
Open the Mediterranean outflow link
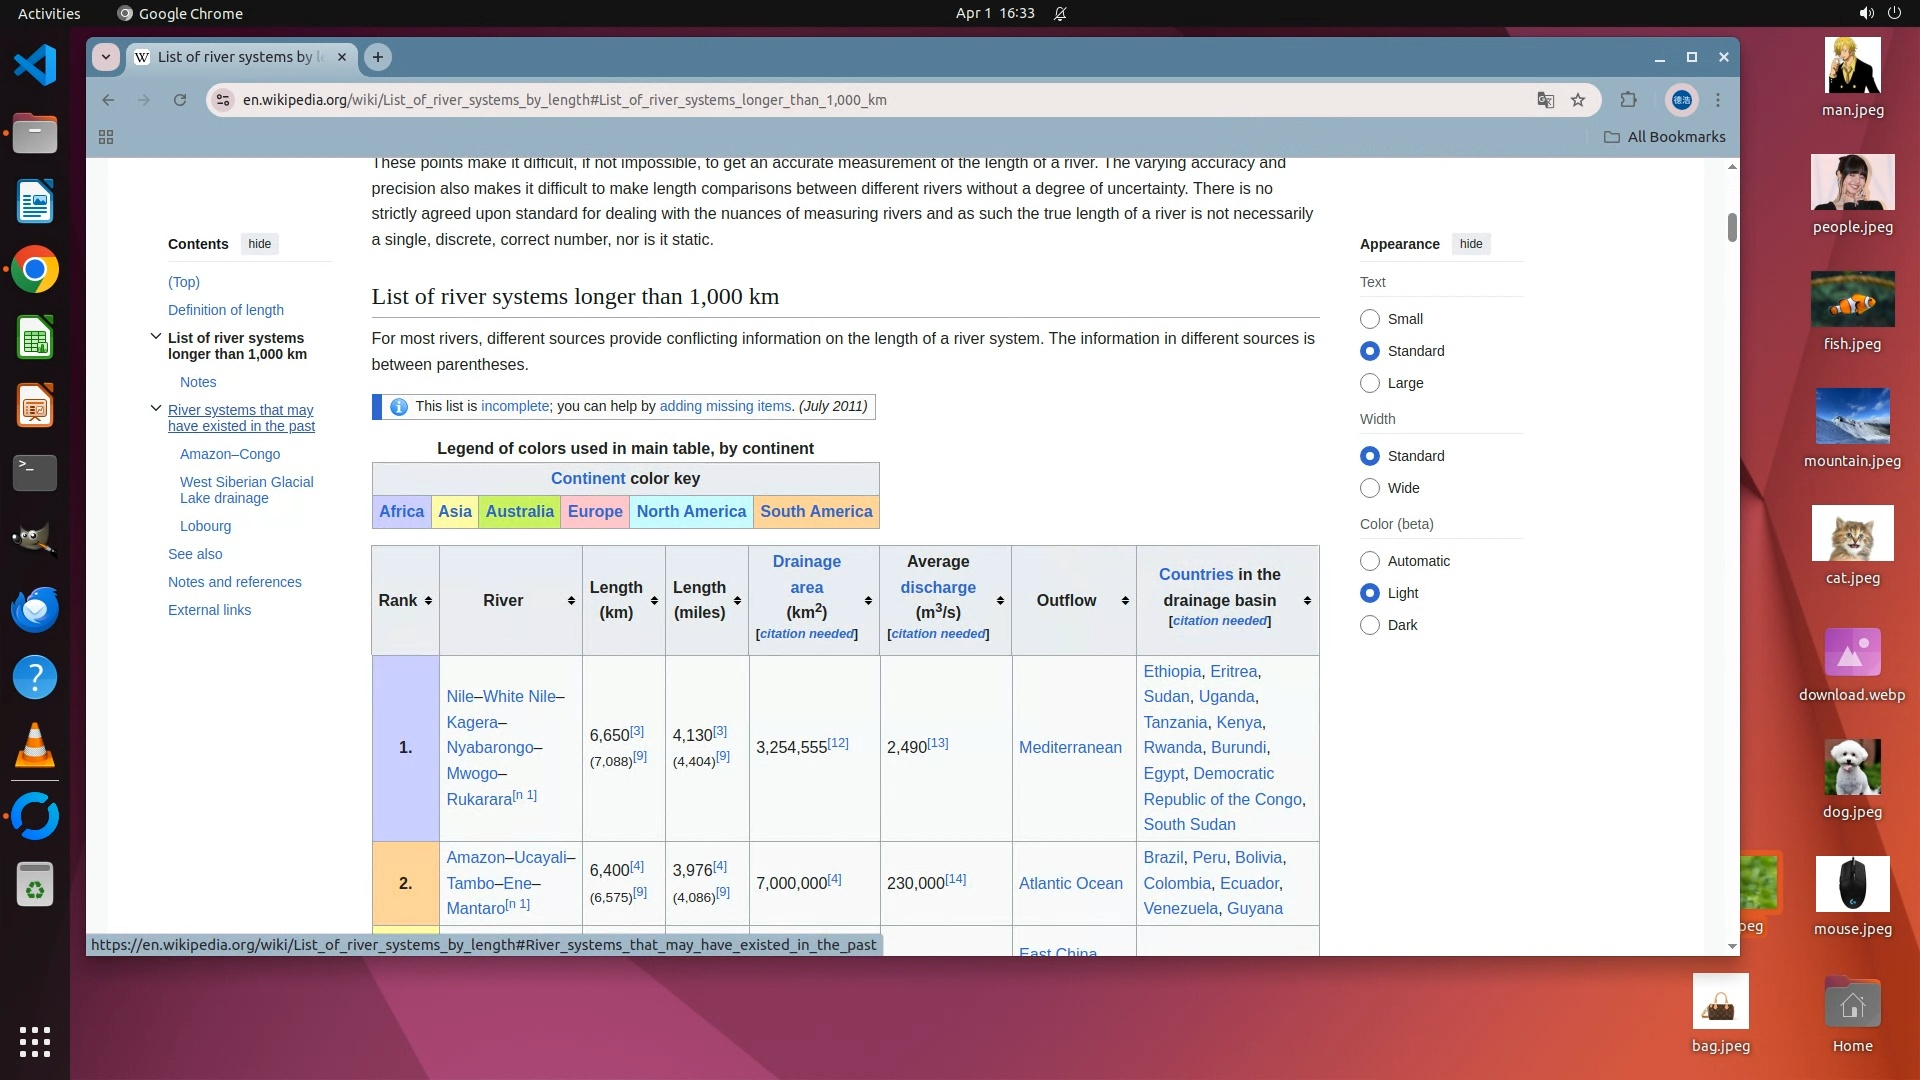pyautogui.click(x=1069, y=747)
